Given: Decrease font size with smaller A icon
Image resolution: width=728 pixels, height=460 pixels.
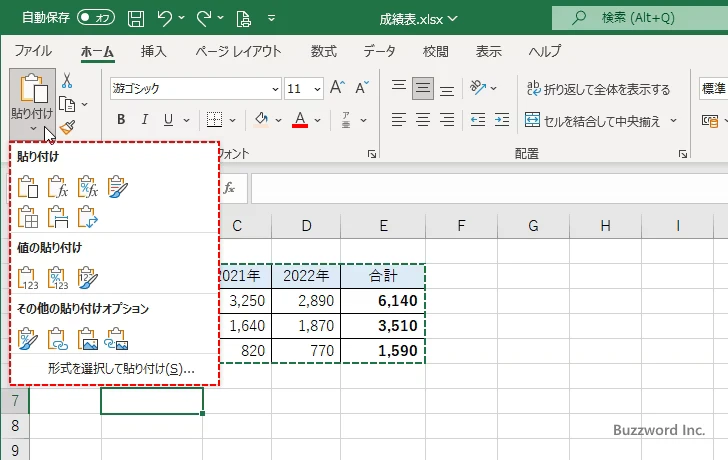Looking at the screenshot, I should click(362, 87).
